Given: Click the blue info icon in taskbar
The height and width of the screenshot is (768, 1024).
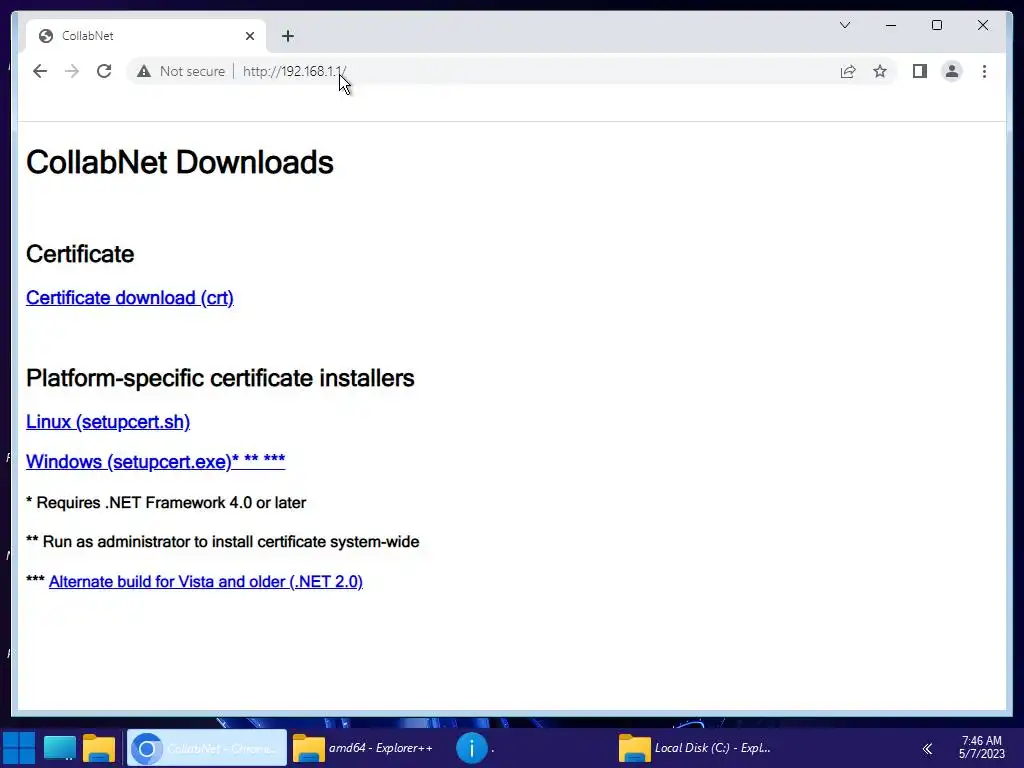Looking at the screenshot, I should 472,748.
